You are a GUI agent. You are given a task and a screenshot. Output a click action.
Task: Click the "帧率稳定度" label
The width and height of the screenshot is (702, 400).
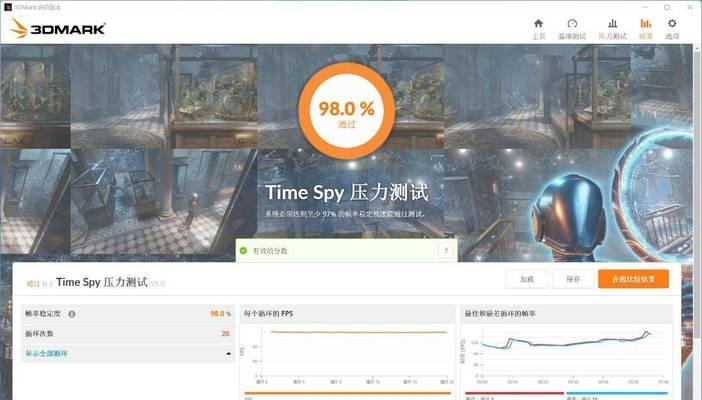[43, 314]
